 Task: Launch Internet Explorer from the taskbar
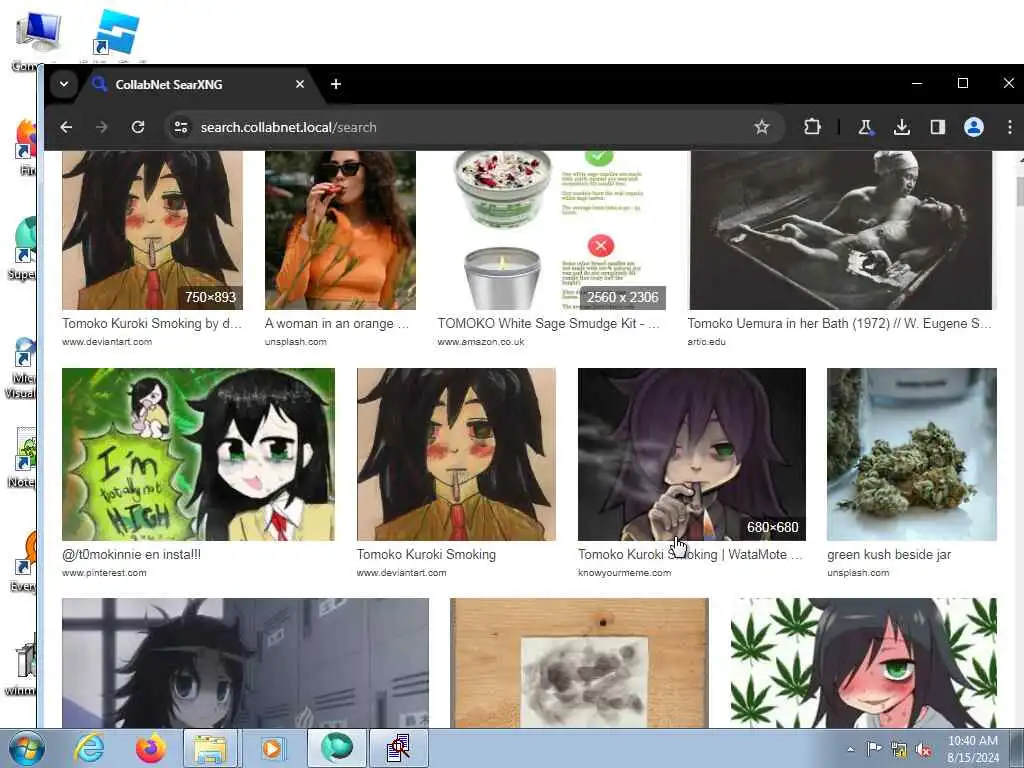coord(89,748)
